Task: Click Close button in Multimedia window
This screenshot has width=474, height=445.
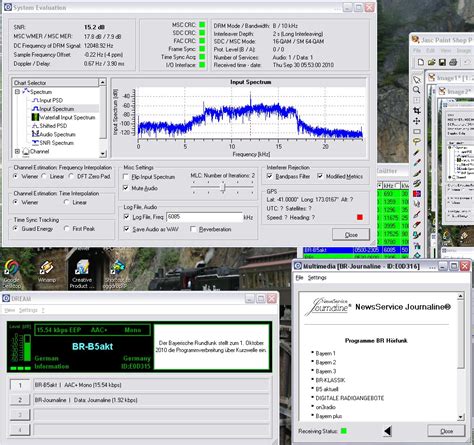Action: pyautogui.click(x=446, y=431)
